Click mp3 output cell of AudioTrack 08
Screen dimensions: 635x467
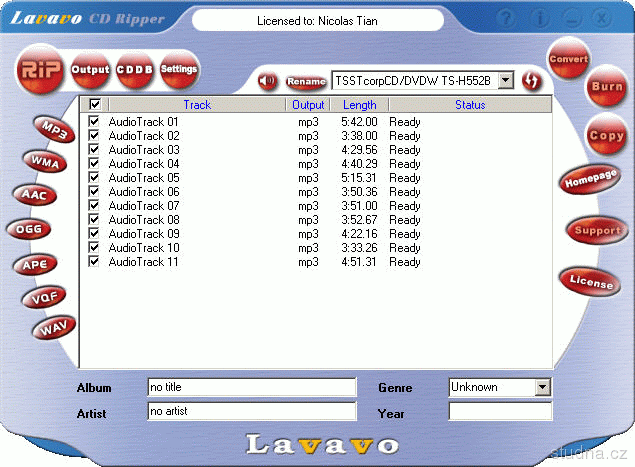[x=308, y=220]
